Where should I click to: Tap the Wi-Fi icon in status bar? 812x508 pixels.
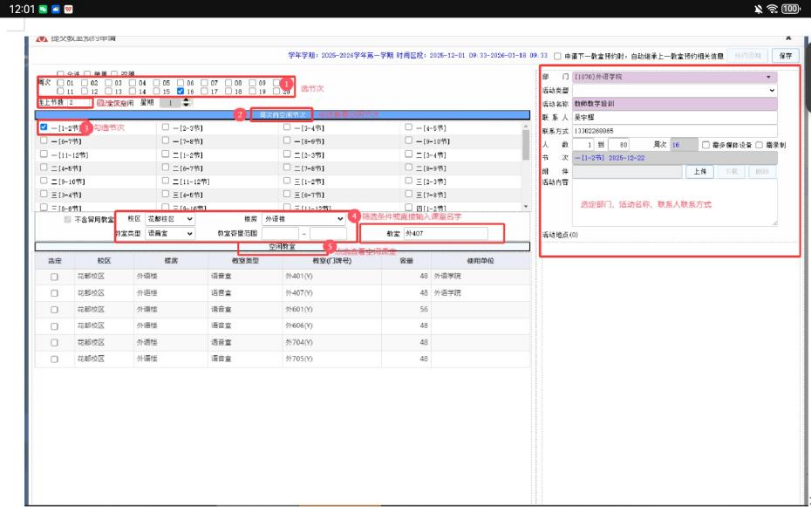click(x=772, y=9)
